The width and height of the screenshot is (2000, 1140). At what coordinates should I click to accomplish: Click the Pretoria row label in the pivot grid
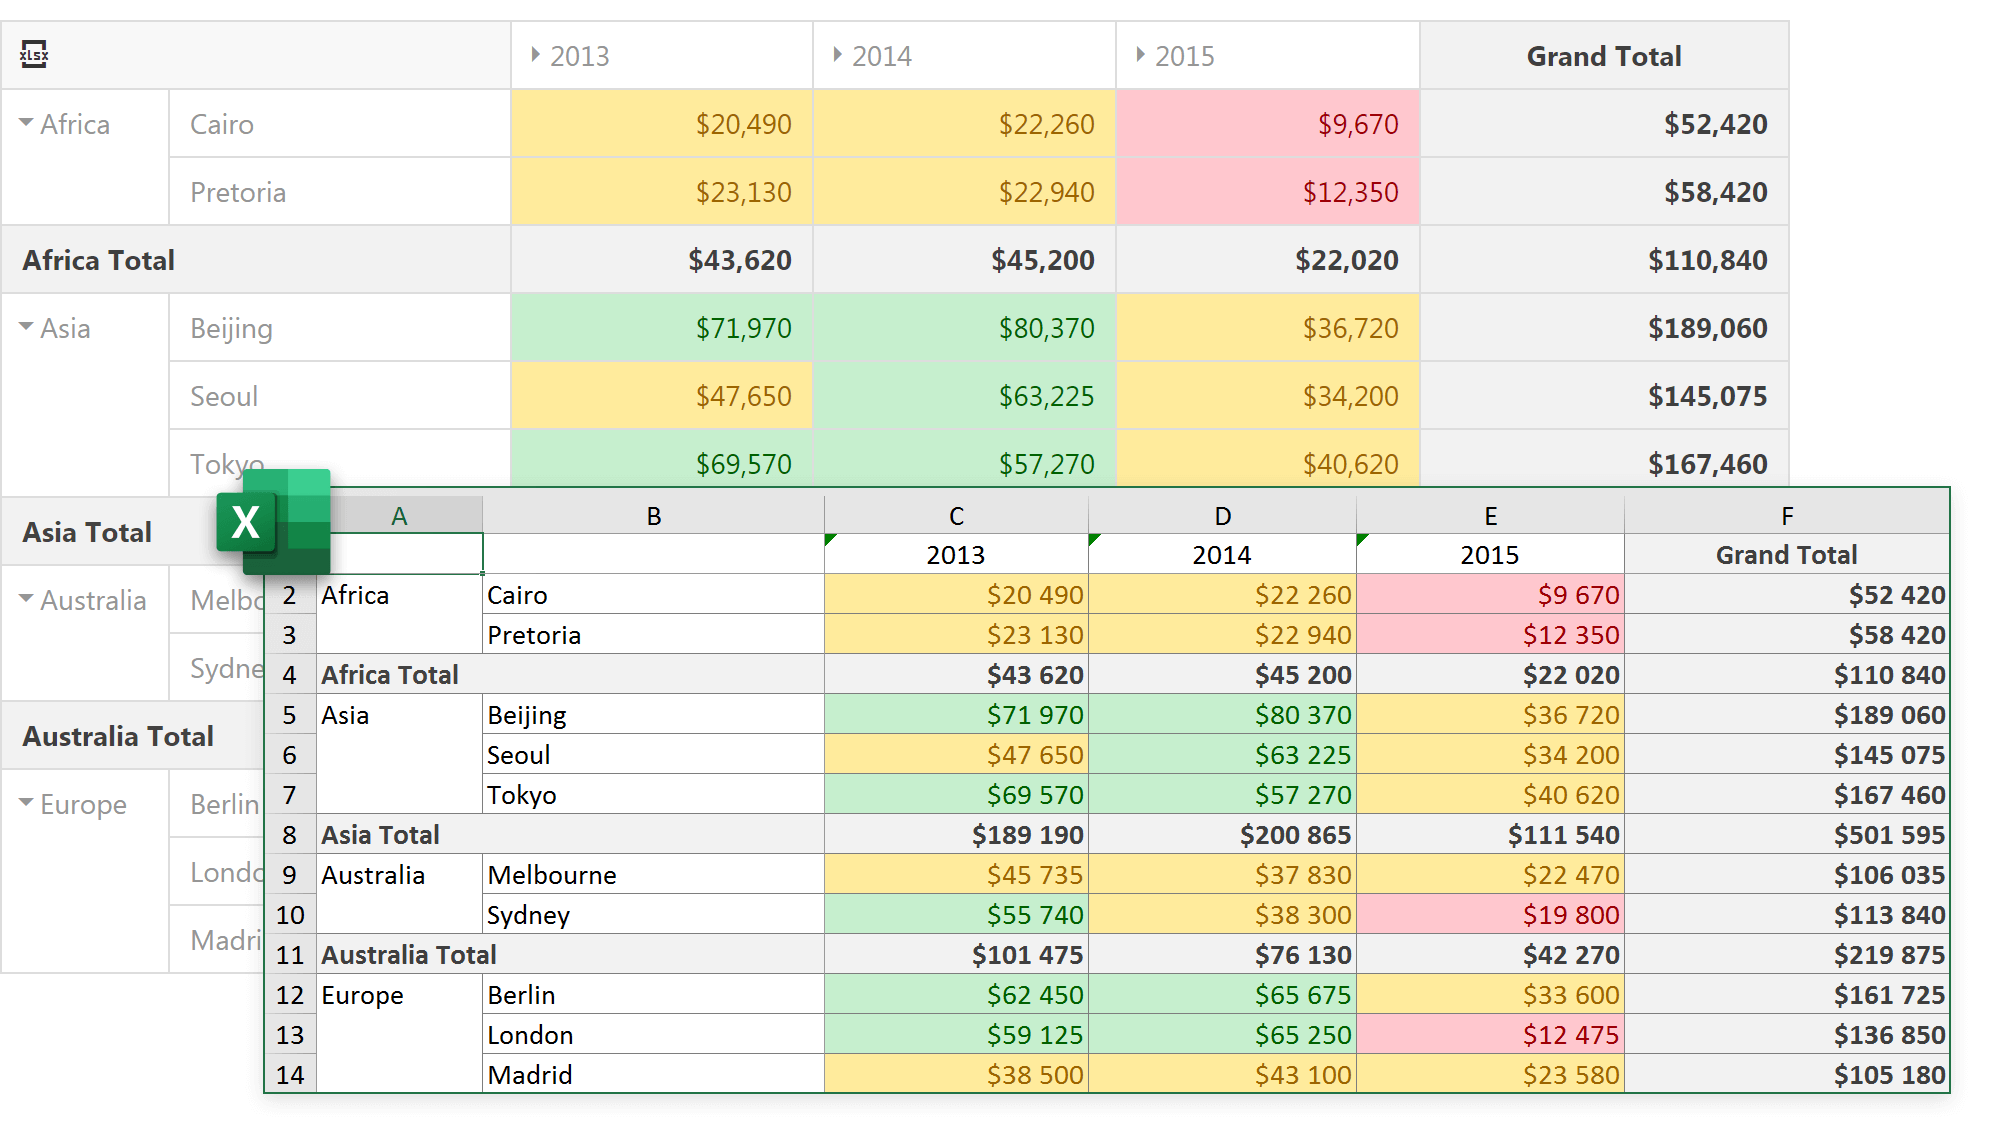238,192
